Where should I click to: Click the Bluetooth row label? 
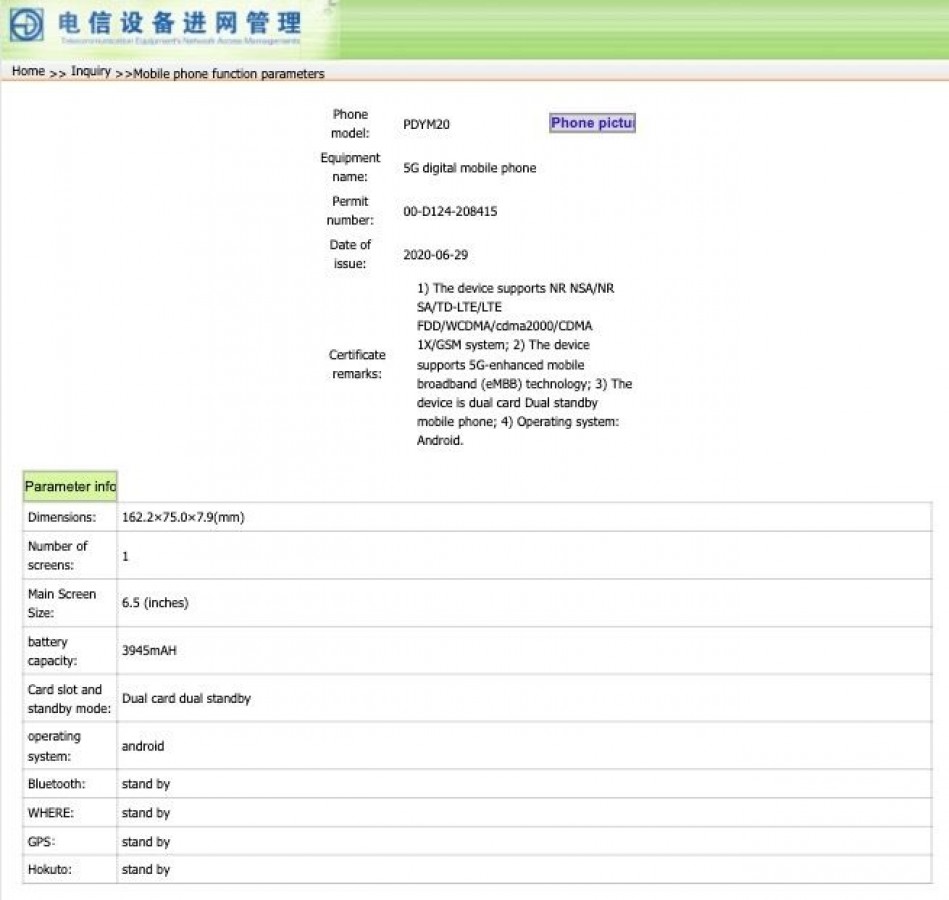[x=56, y=784]
